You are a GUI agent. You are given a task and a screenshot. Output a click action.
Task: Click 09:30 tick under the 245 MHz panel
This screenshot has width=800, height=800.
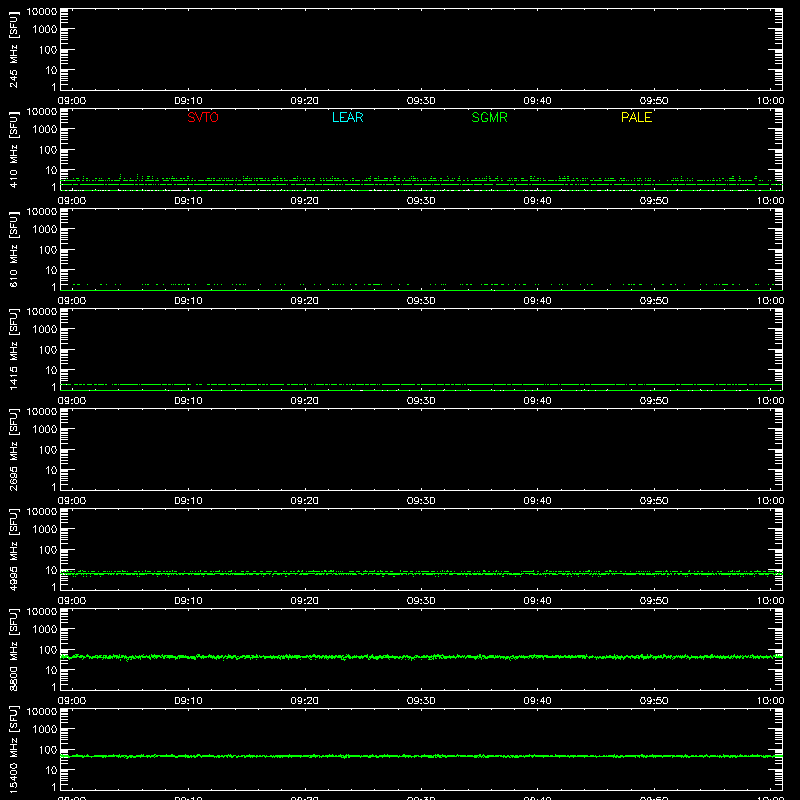click(x=421, y=101)
